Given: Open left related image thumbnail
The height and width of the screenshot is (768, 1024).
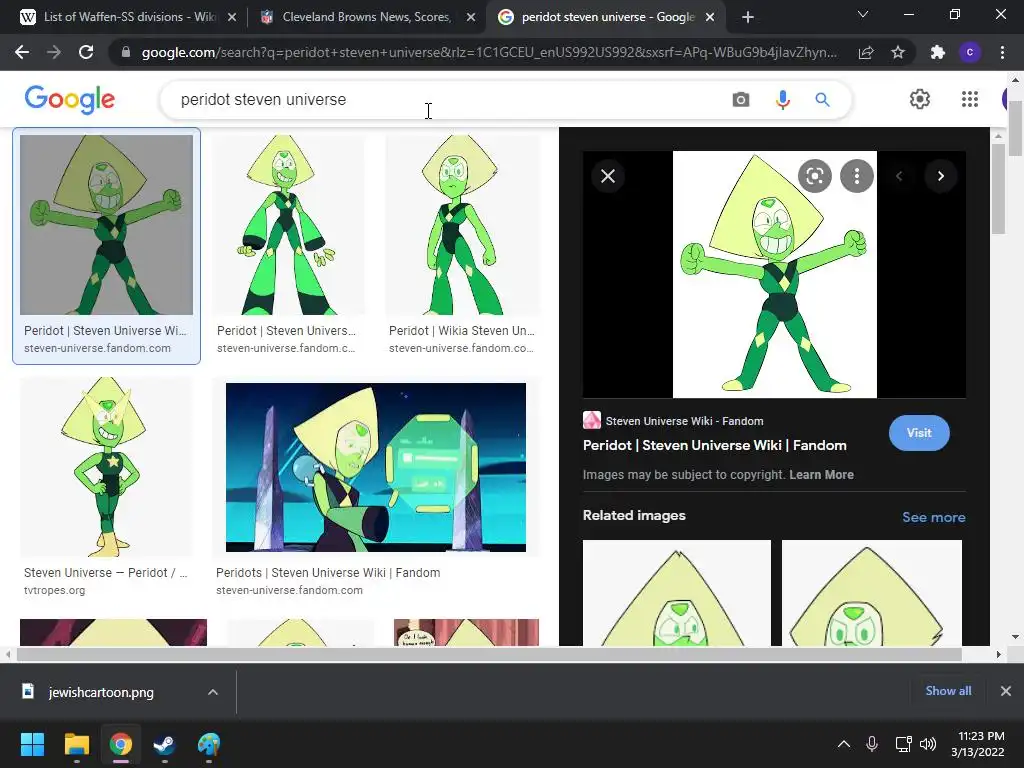Looking at the screenshot, I should point(677,592).
